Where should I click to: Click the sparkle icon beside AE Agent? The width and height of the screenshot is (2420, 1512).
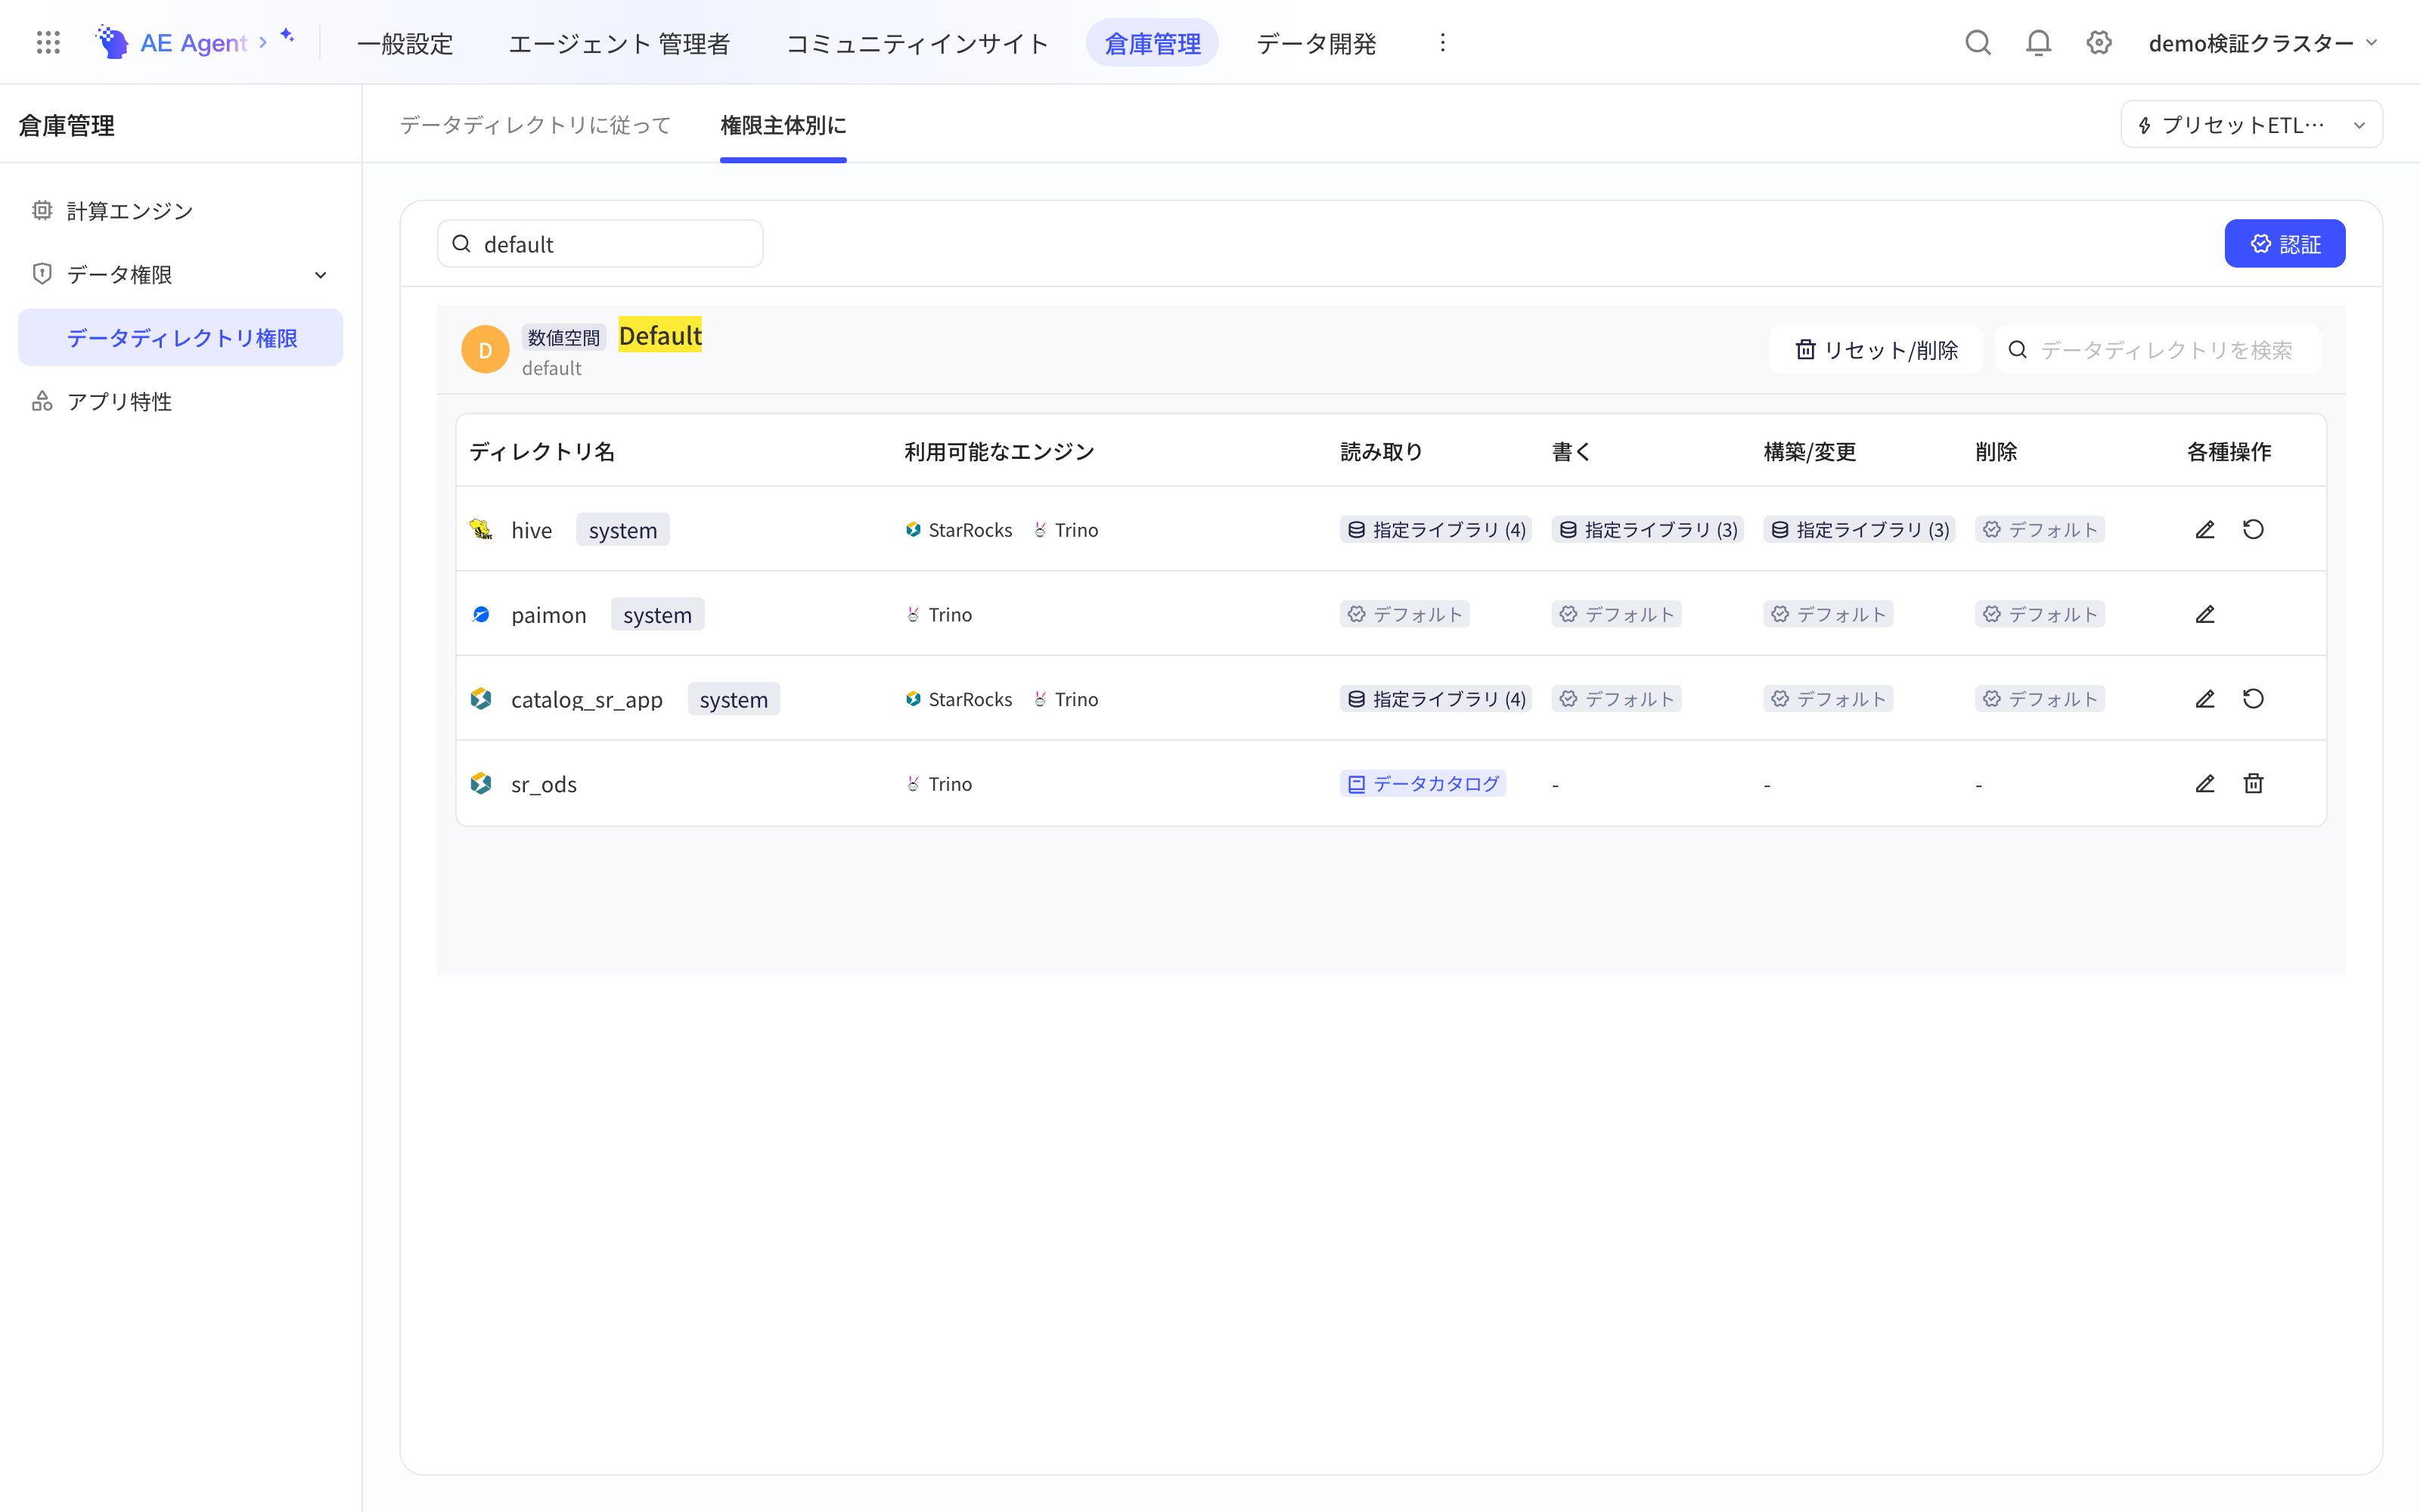click(287, 36)
